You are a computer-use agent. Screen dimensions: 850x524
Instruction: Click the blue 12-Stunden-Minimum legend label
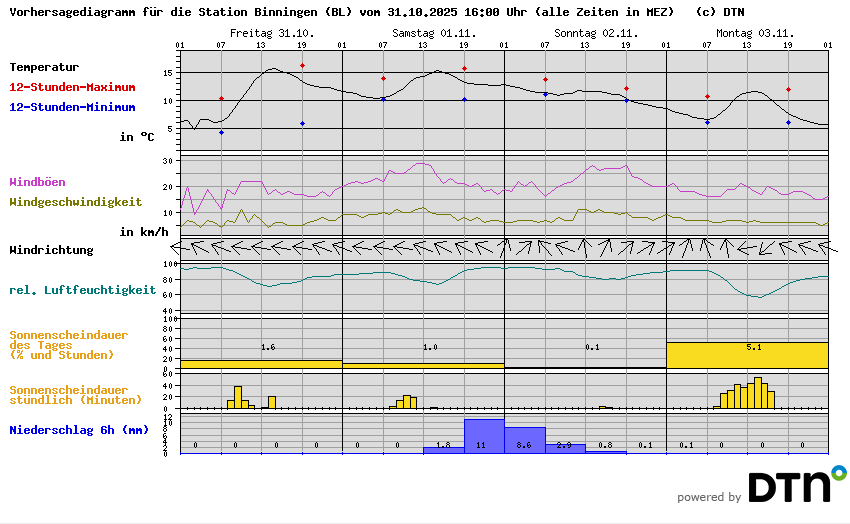72,106
